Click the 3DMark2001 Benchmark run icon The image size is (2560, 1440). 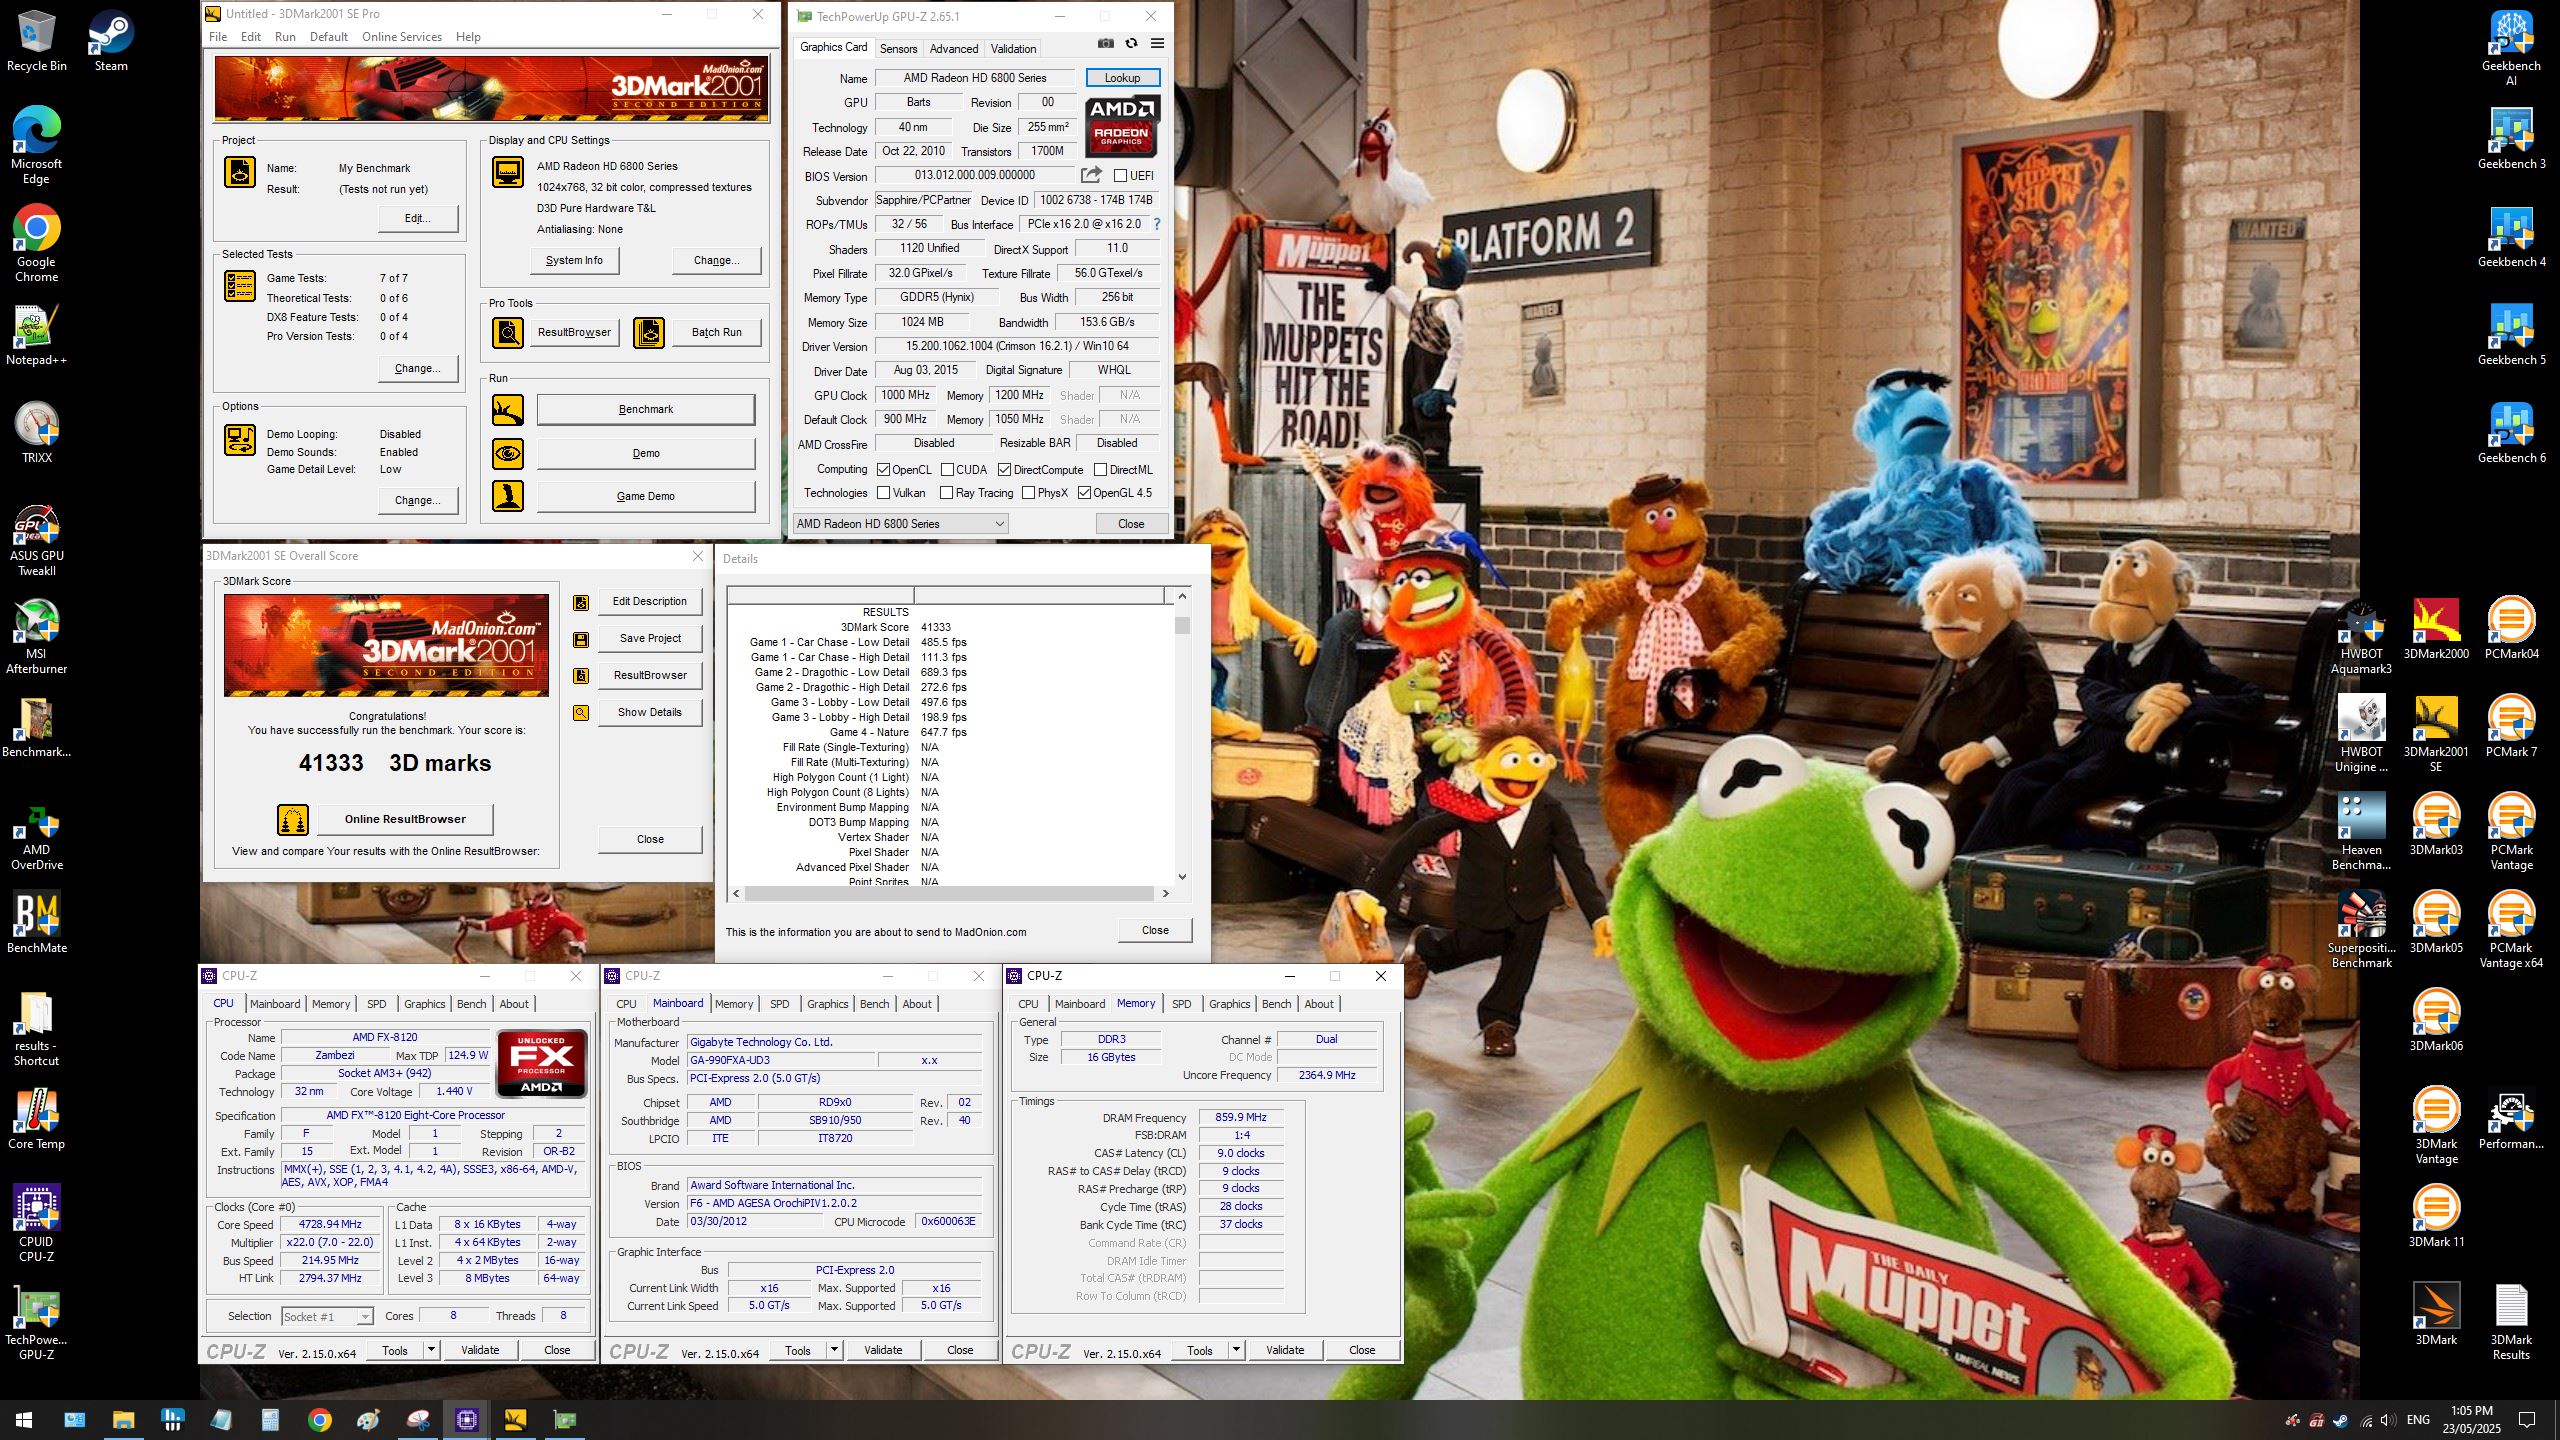tap(508, 409)
